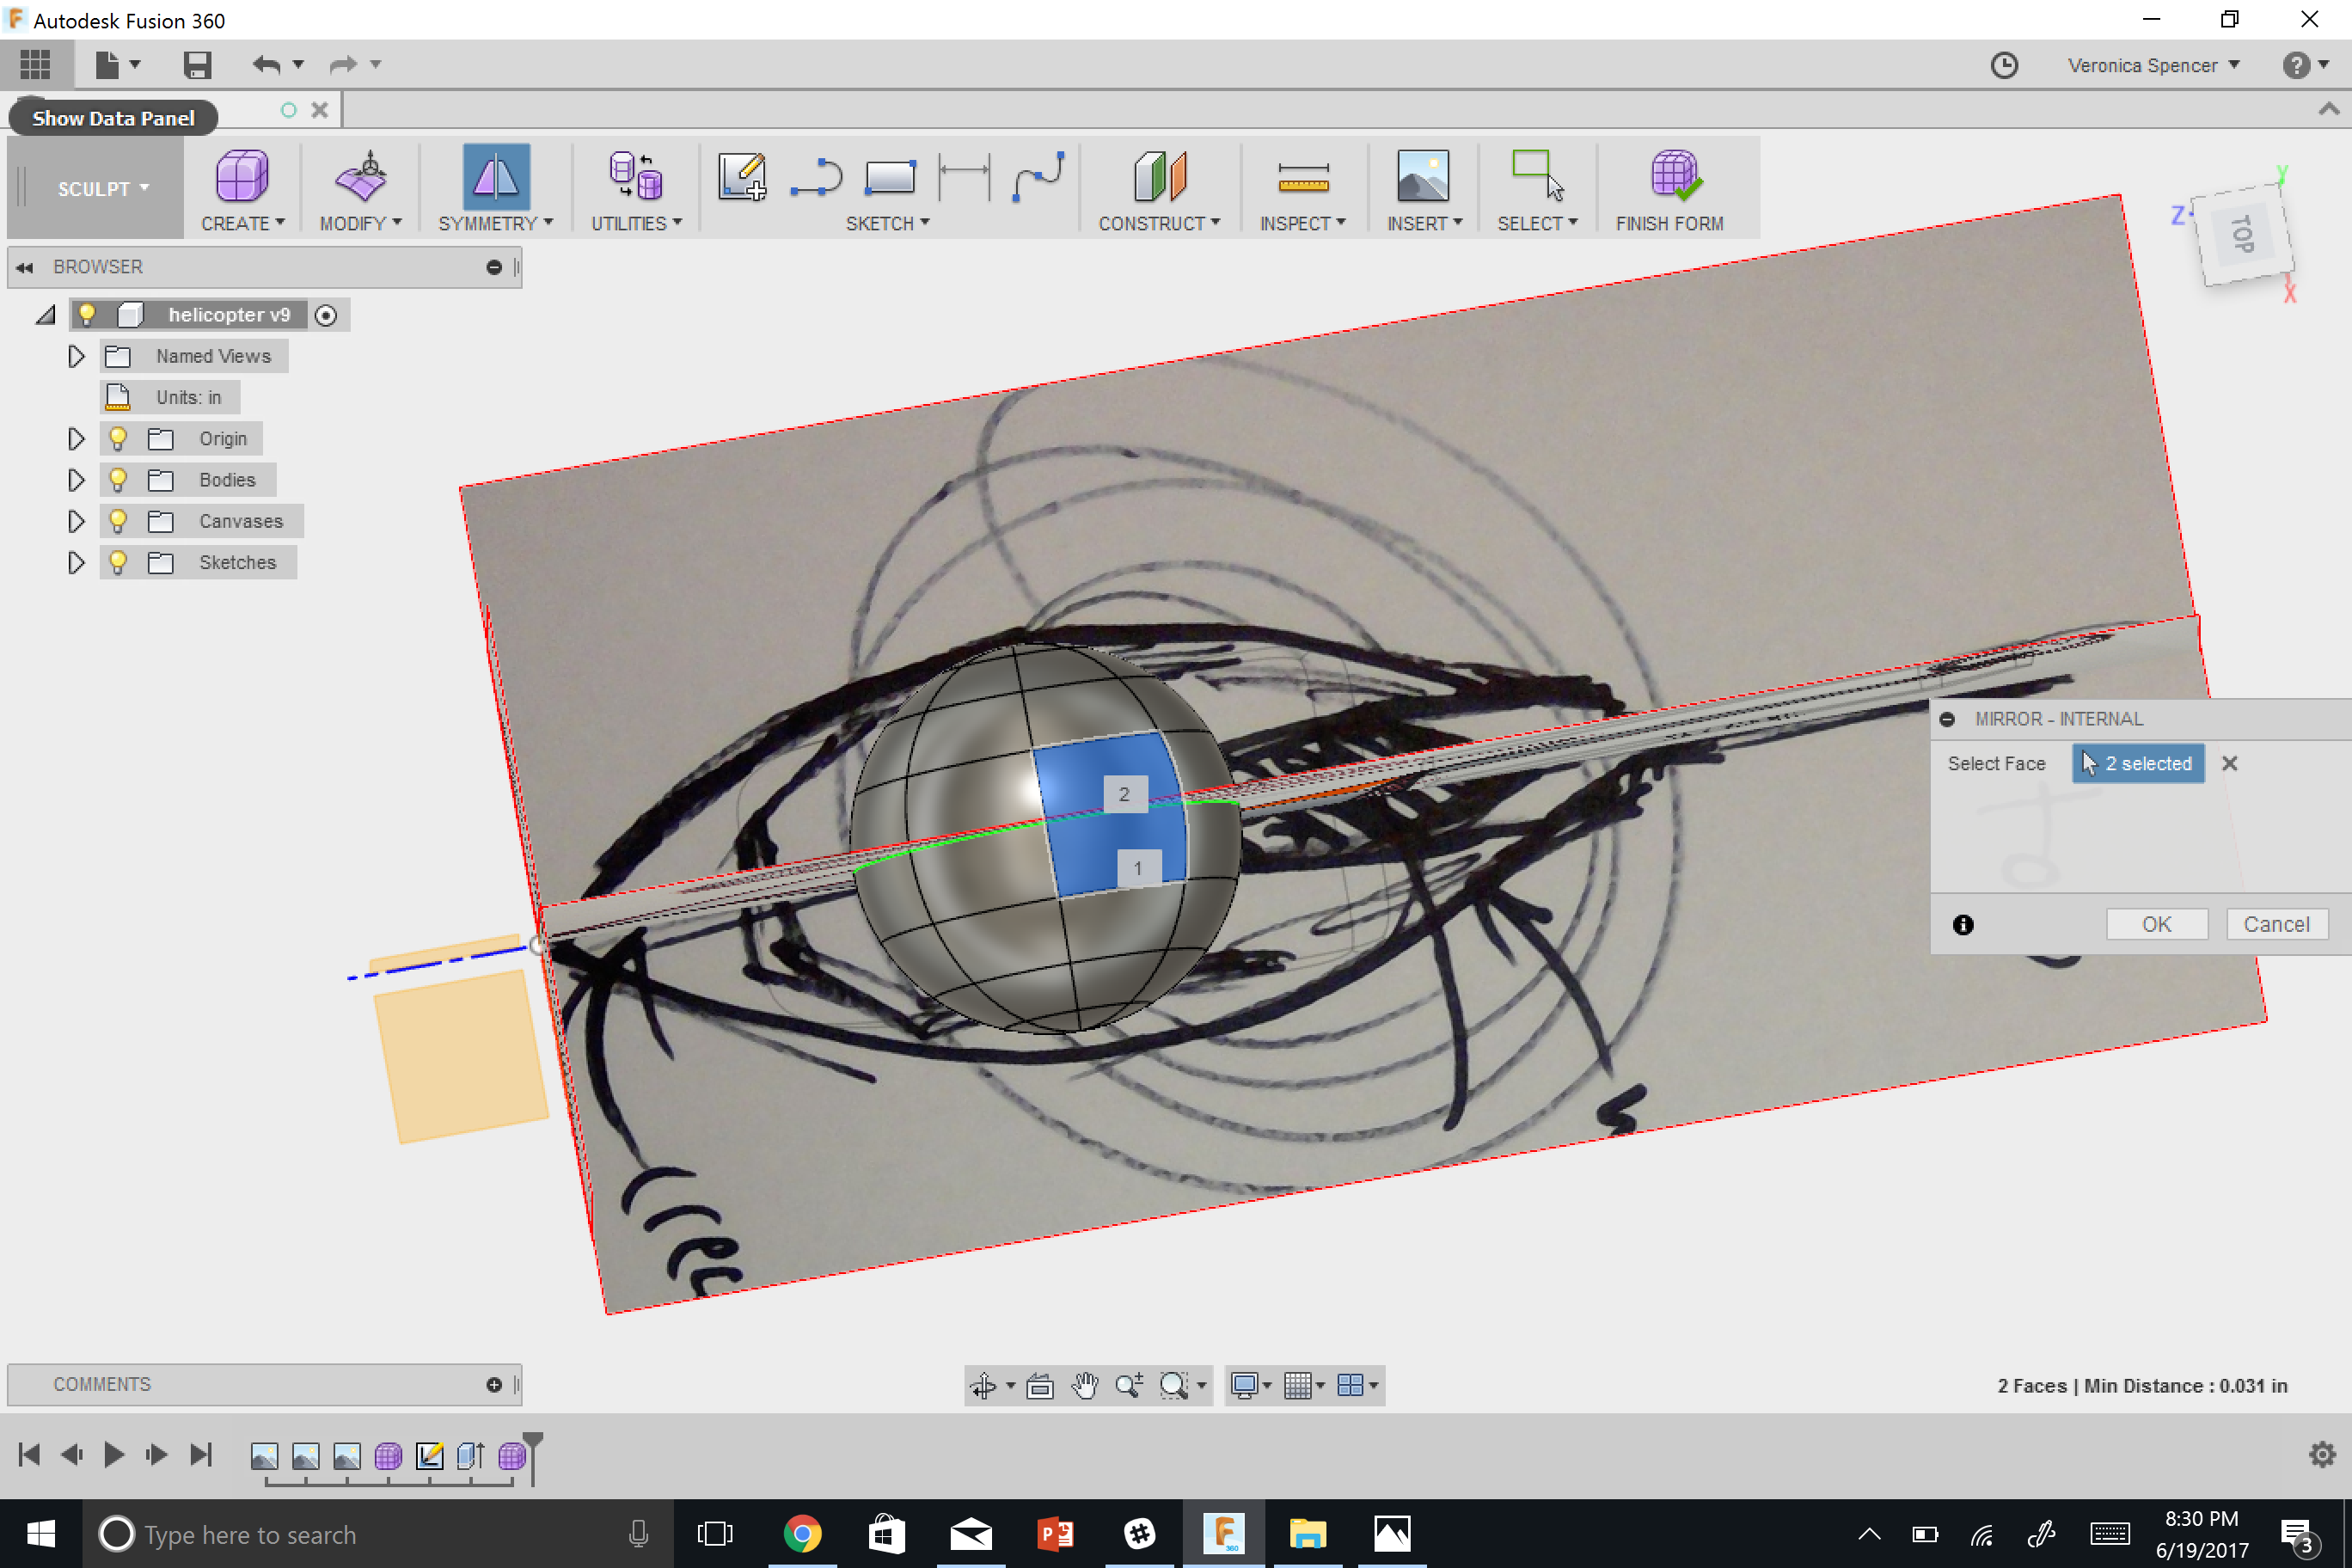Select the Pan hand tool
The width and height of the screenshot is (2352, 1568).
(1085, 1385)
